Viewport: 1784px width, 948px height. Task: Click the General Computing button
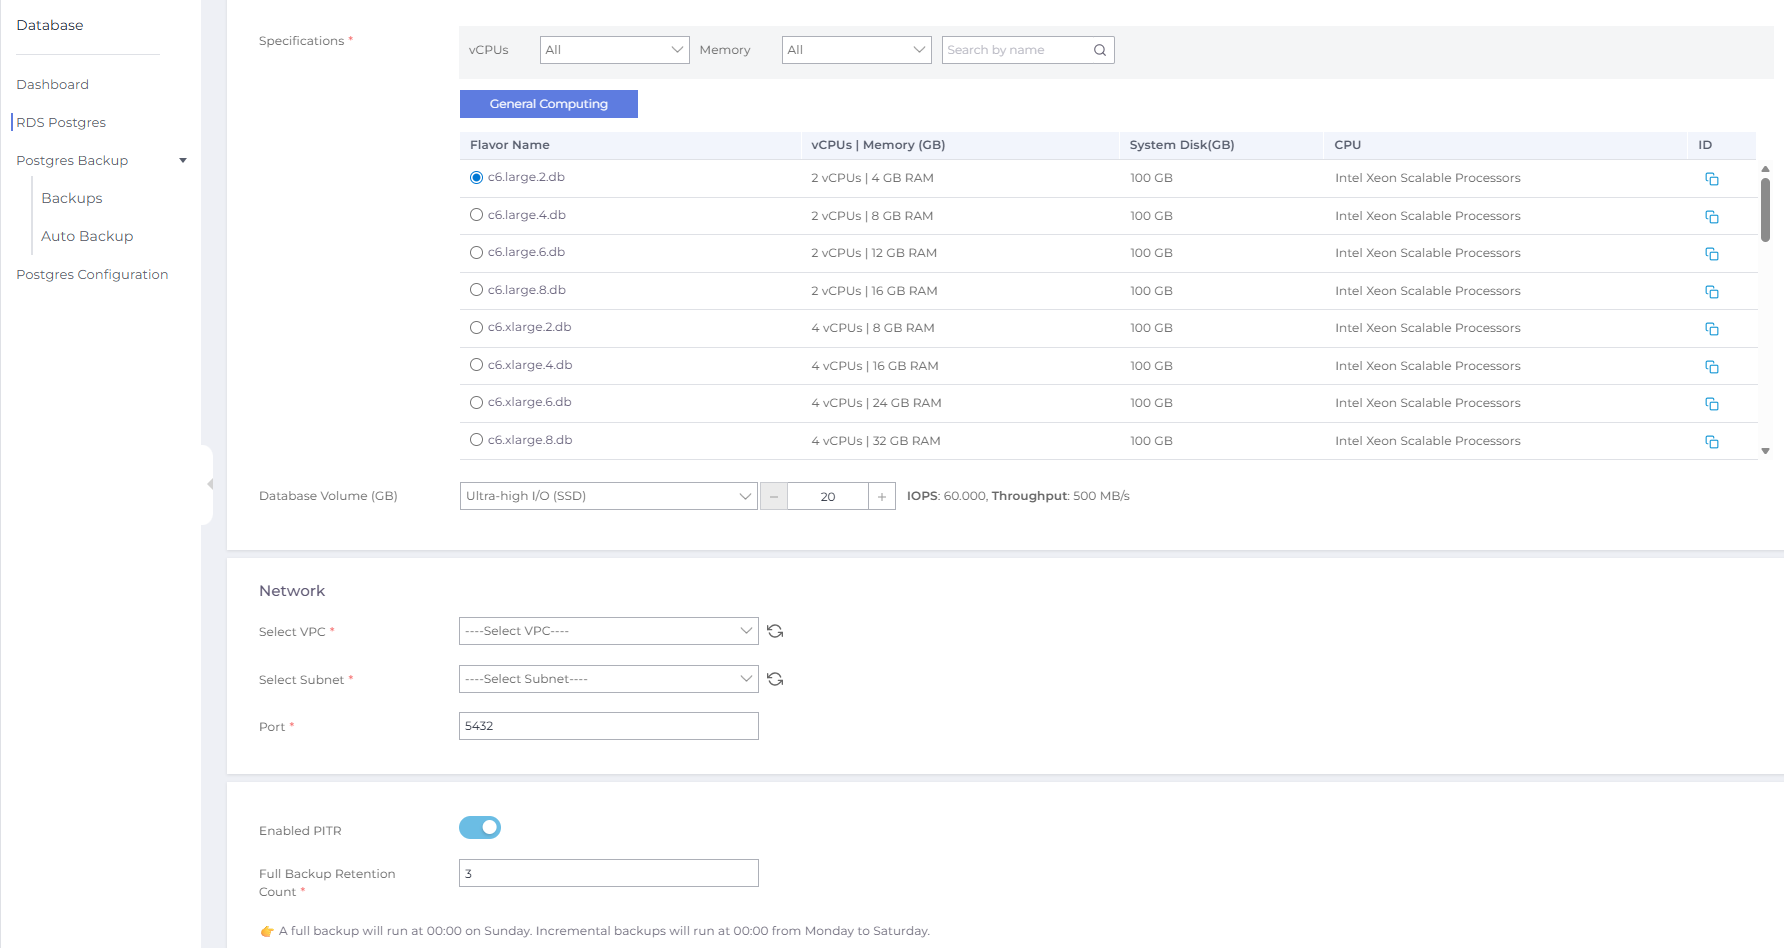548,104
